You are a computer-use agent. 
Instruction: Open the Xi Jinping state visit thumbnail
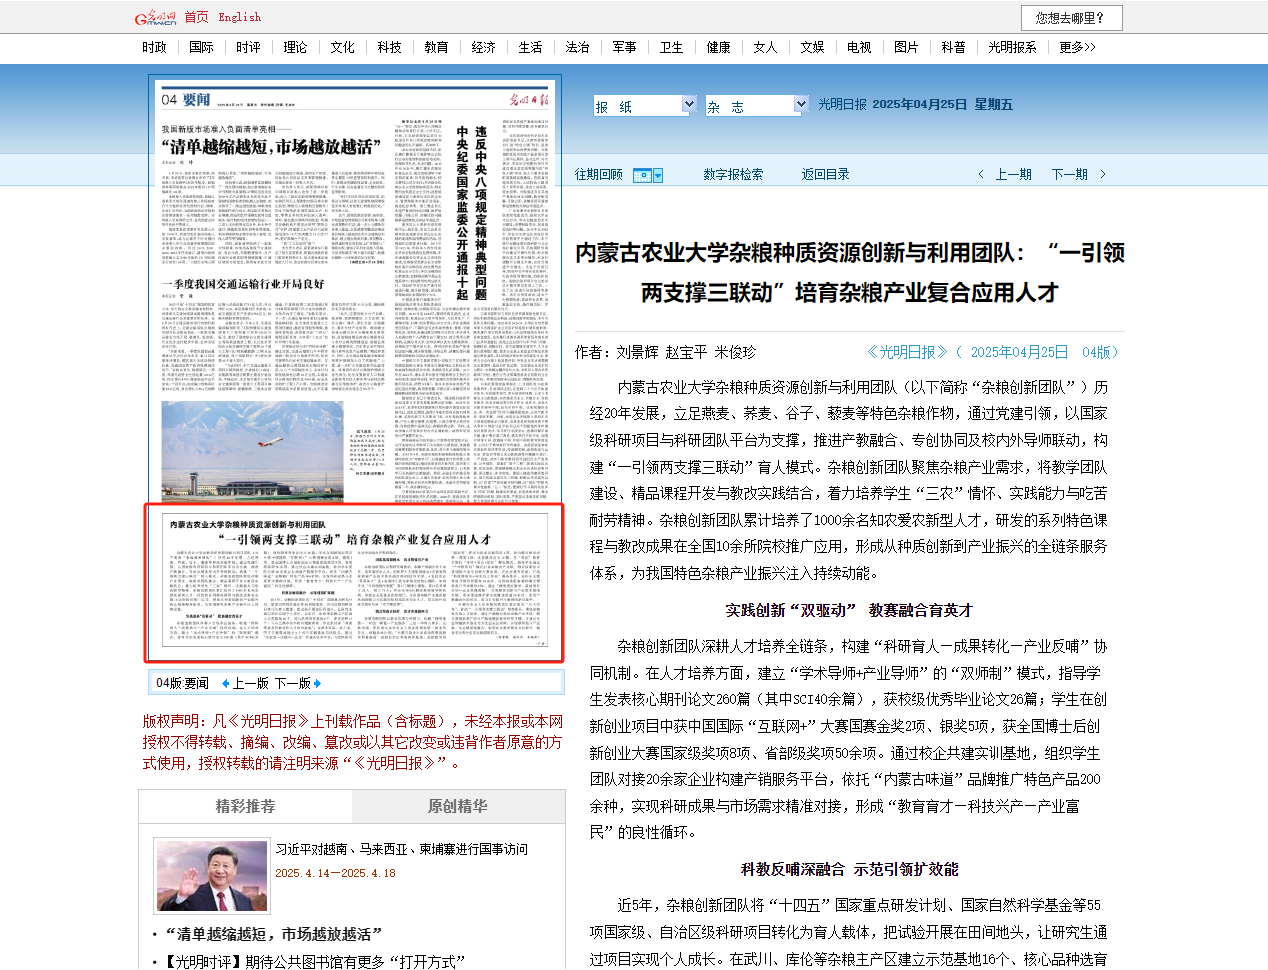[x=211, y=876]
